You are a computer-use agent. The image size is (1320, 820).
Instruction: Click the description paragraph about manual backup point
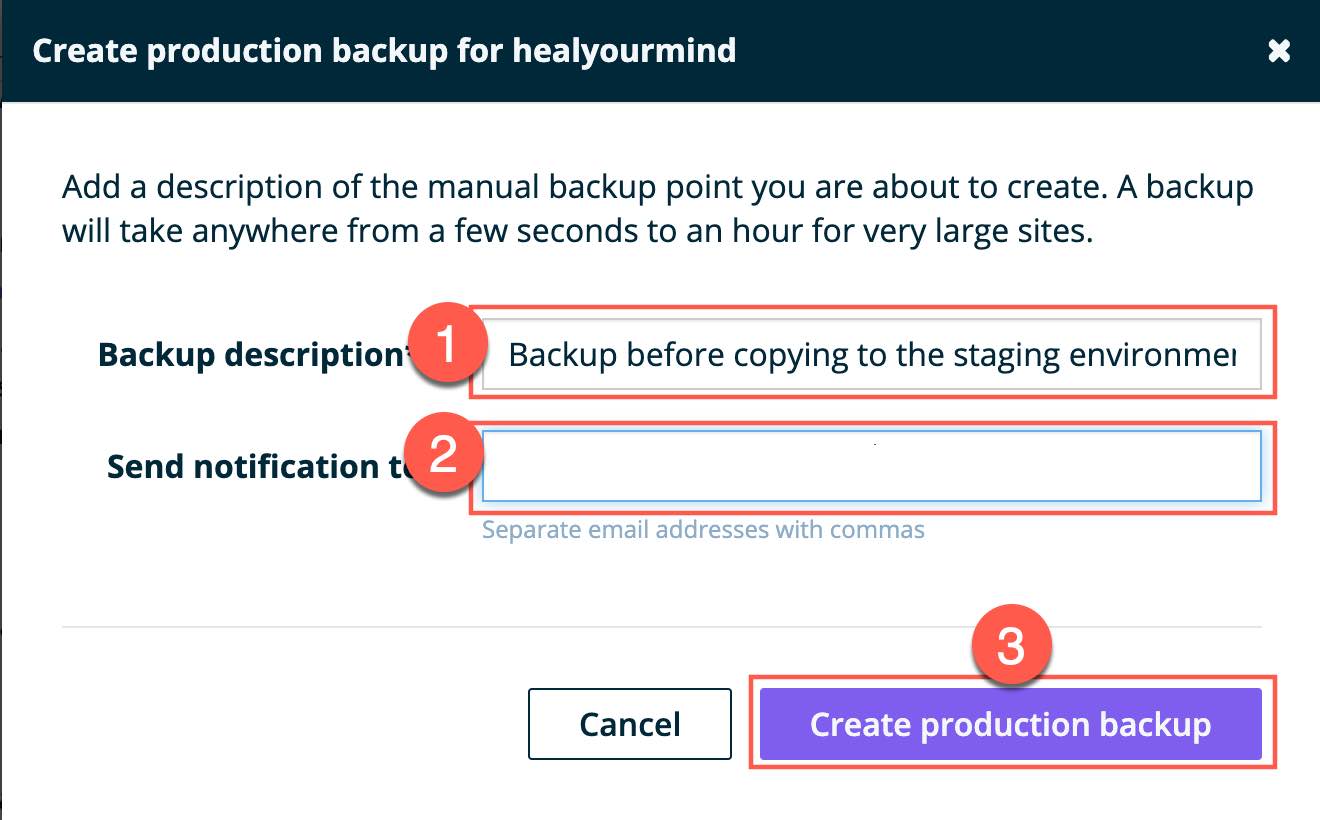[x=657, y=207]
